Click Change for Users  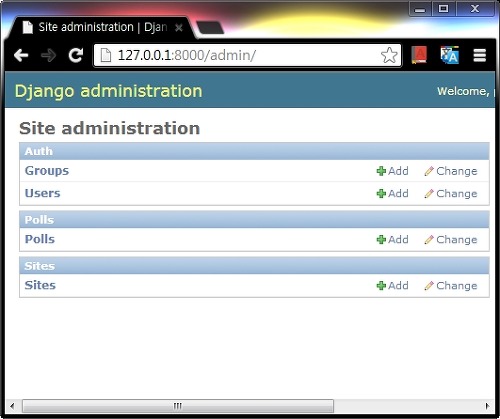pyautogui.click(x=451, y=194)
